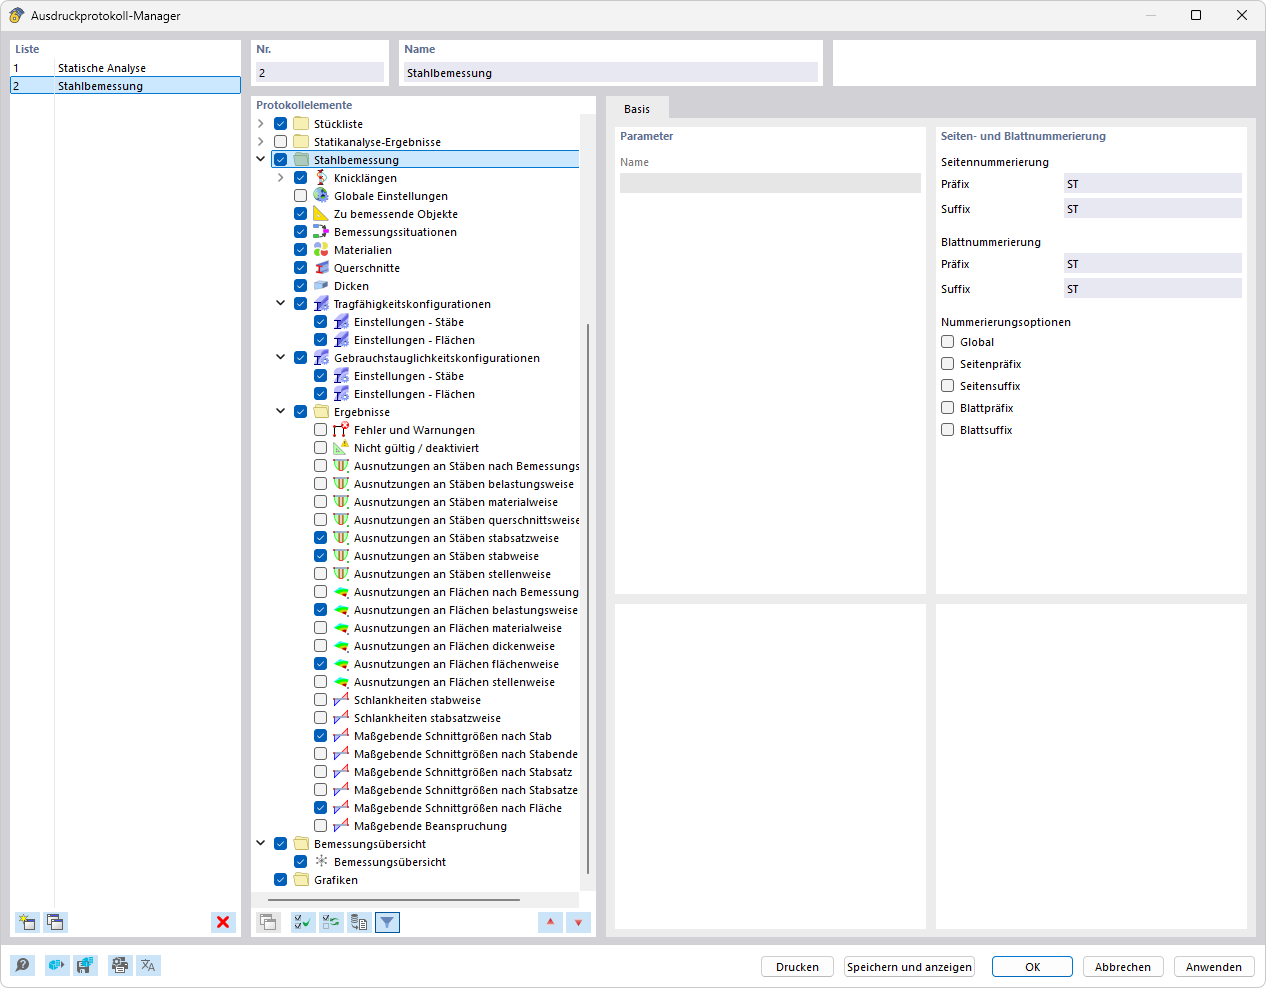The image size is (1266, 988).
Task: Click the Abbrechen button
Action: [1122, 967]
